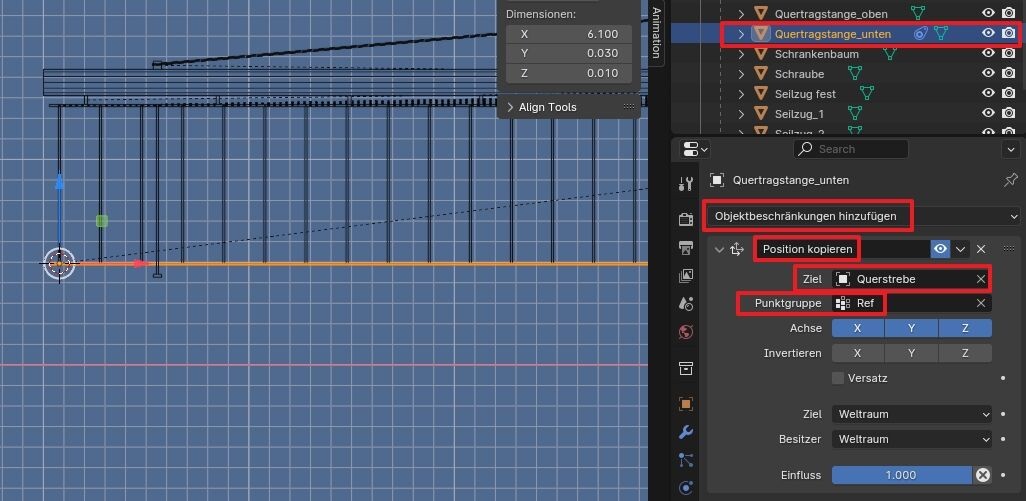Click the mesh data icon on the Quertragstange_oben row
Screen dimensions: 1026x501
pyautogui.click(x=918, y=13)
